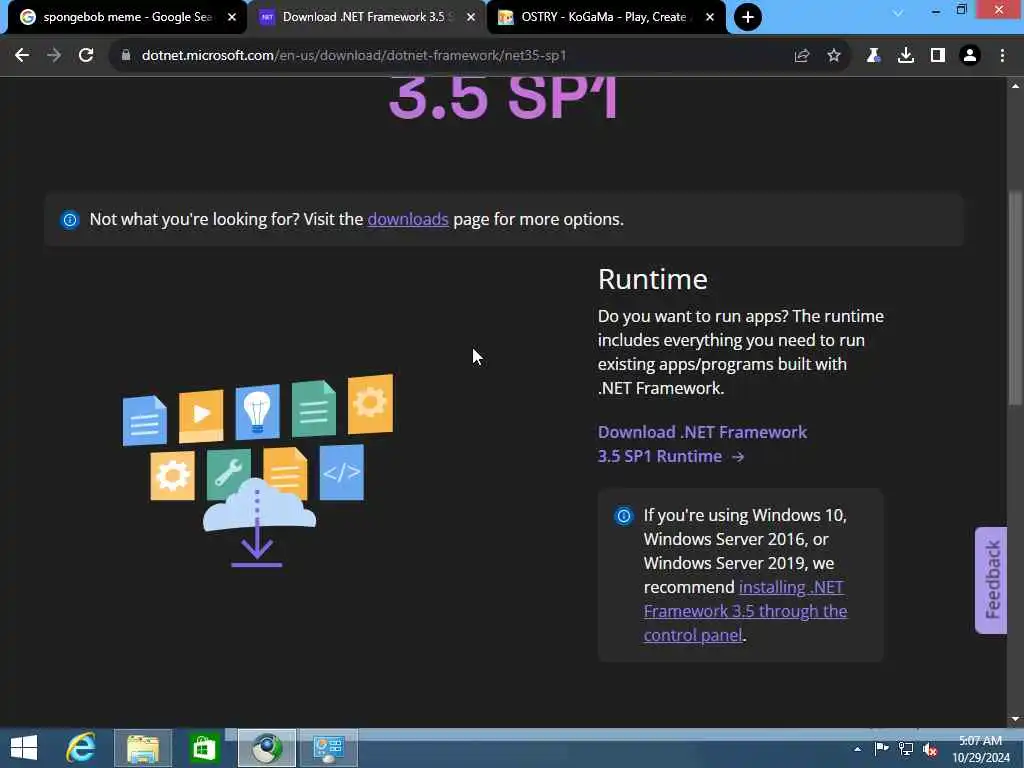
Task: Reload the current page
Action: (86, 56)
